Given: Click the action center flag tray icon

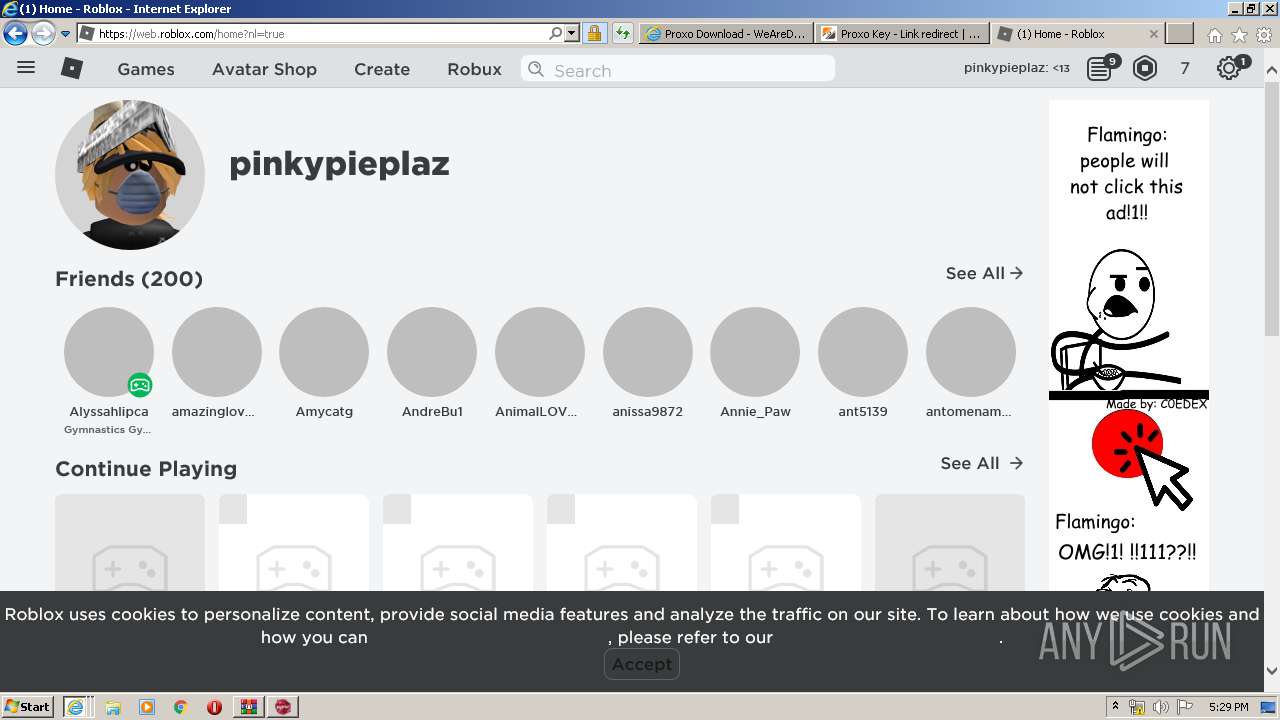Looking at the screenshot, I should tap(1184, 707).
